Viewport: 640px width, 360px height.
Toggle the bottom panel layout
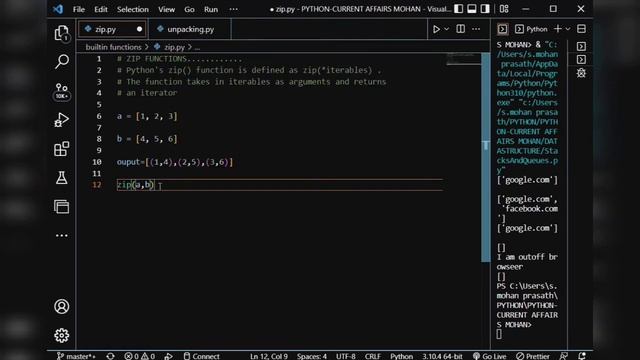tap(472, 9)
